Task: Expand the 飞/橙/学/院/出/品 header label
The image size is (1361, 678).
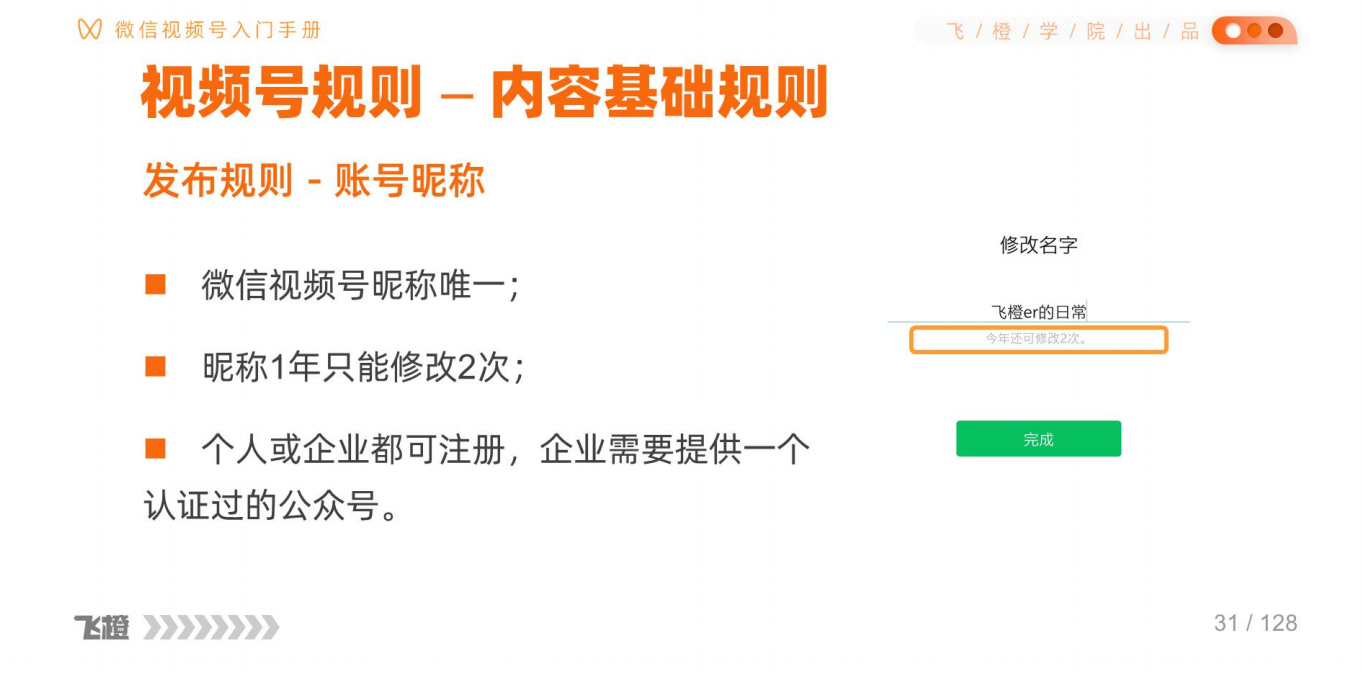Action: tap(1073, 31)
